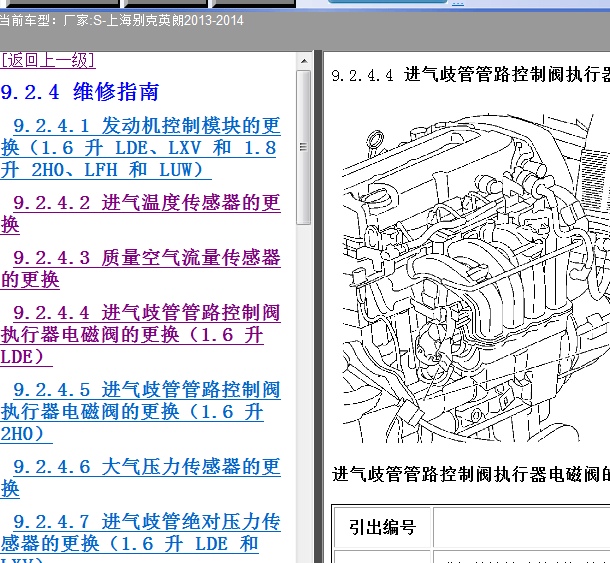Click the 当前车型 vehicle model label
The image size is (610, 563).
121,20
